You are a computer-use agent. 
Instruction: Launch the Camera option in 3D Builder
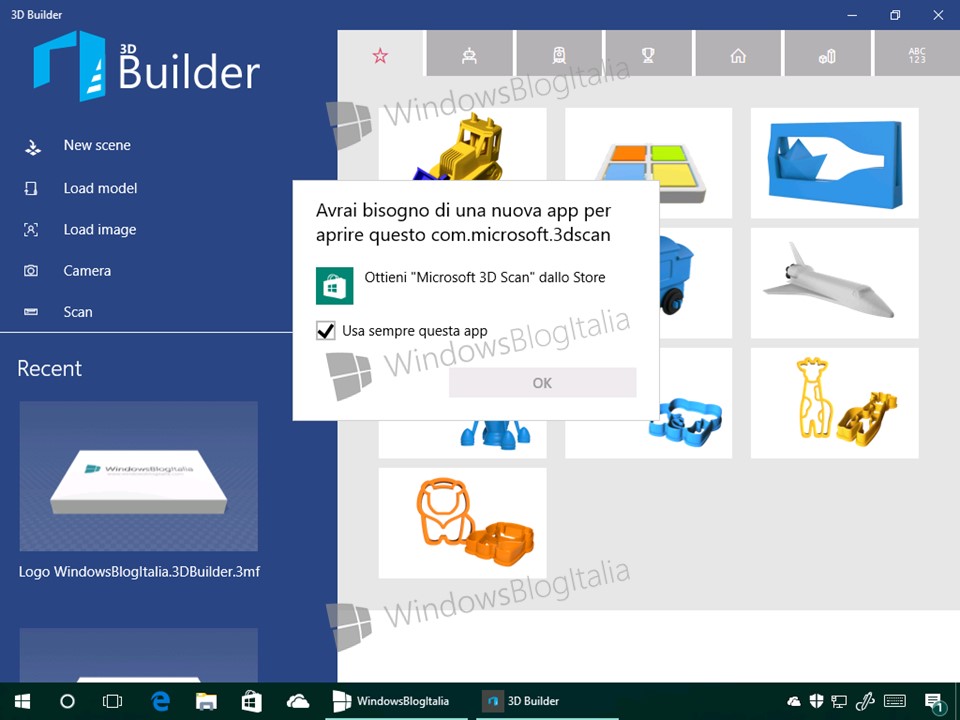click(87, 271)
